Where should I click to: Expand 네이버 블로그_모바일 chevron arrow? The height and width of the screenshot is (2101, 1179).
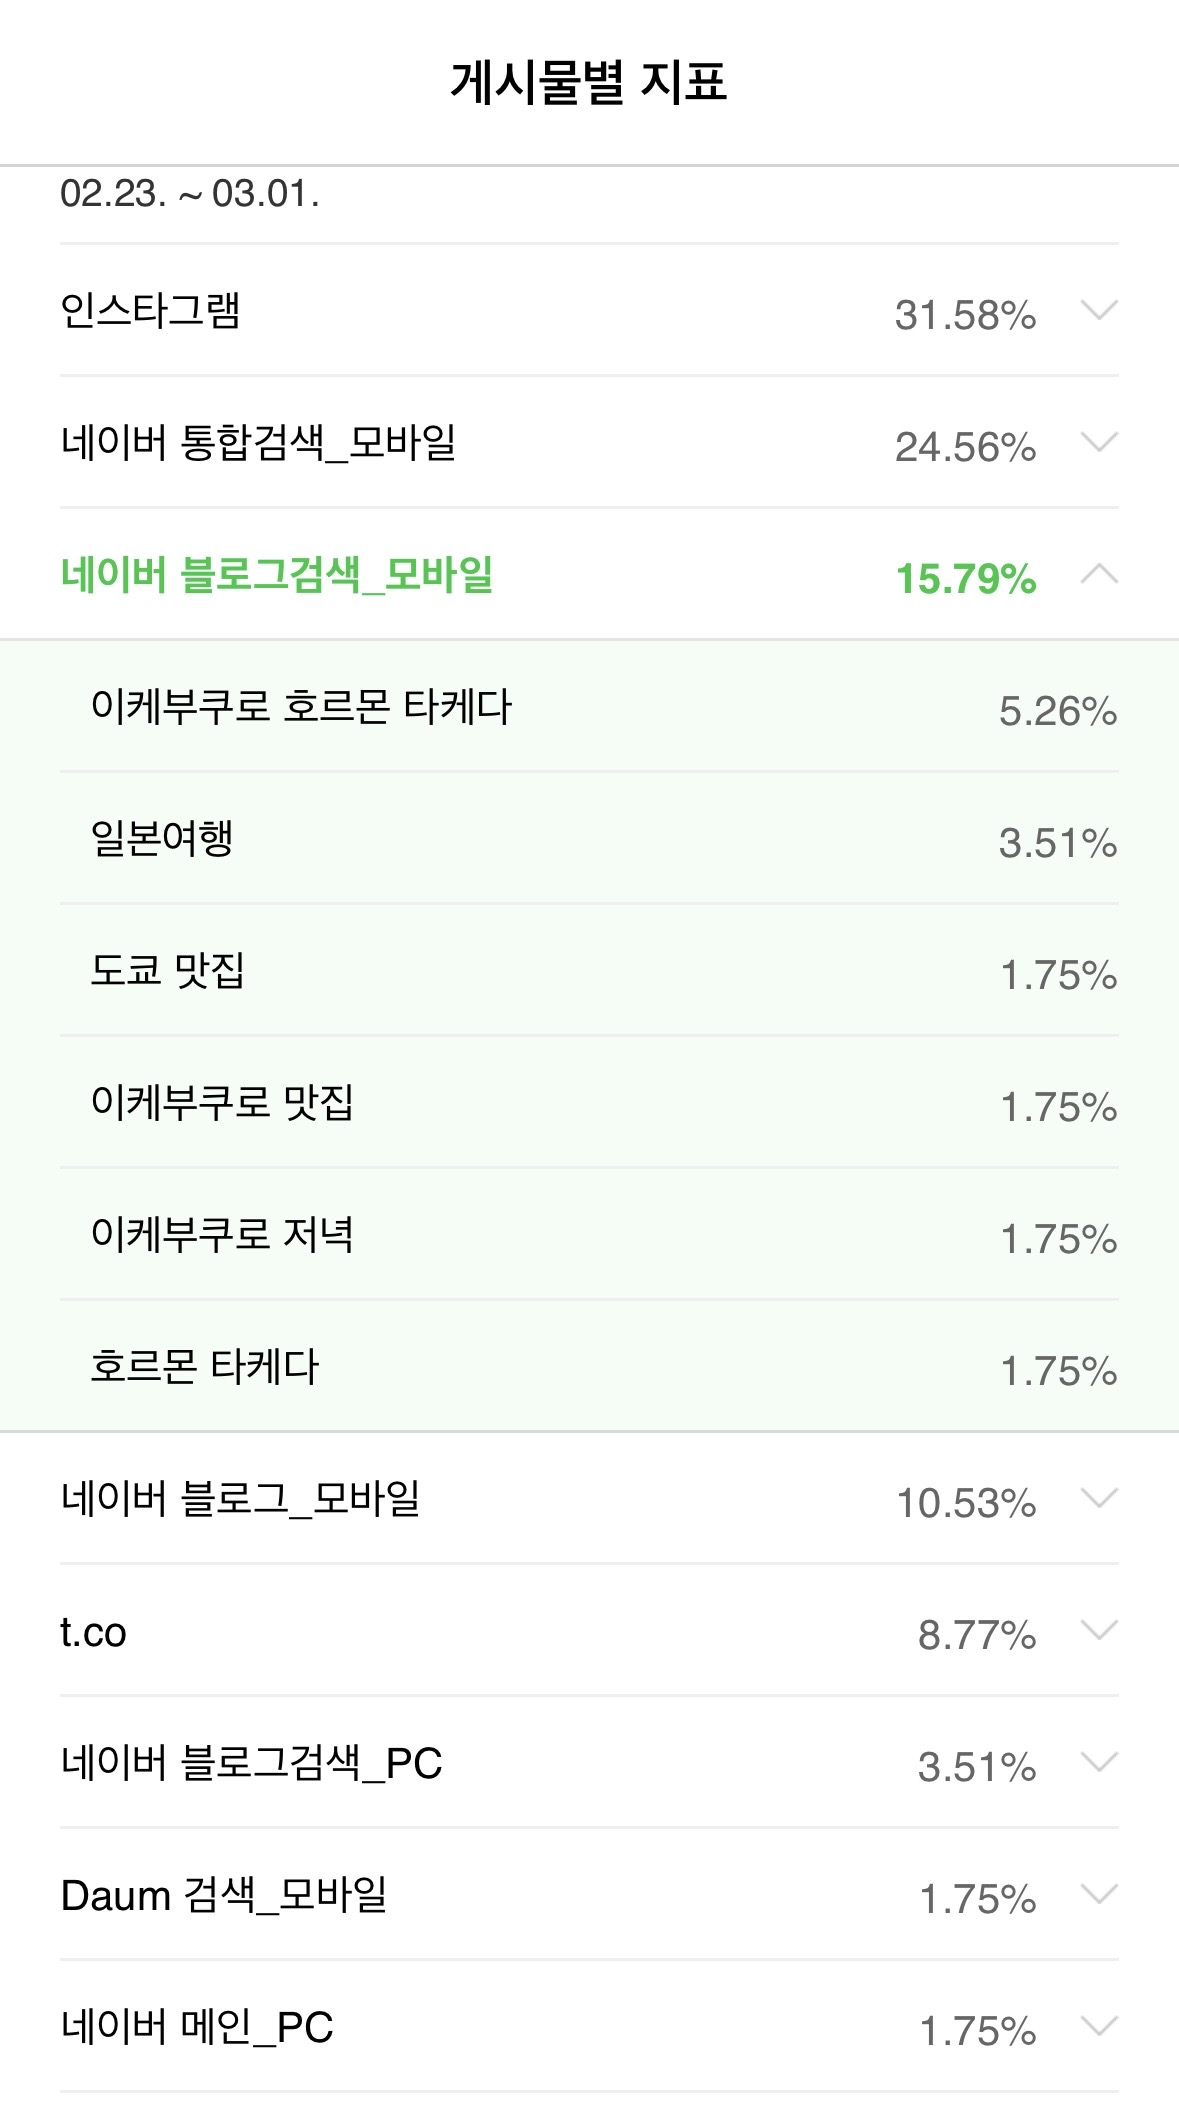(x=1099, y=1499)
